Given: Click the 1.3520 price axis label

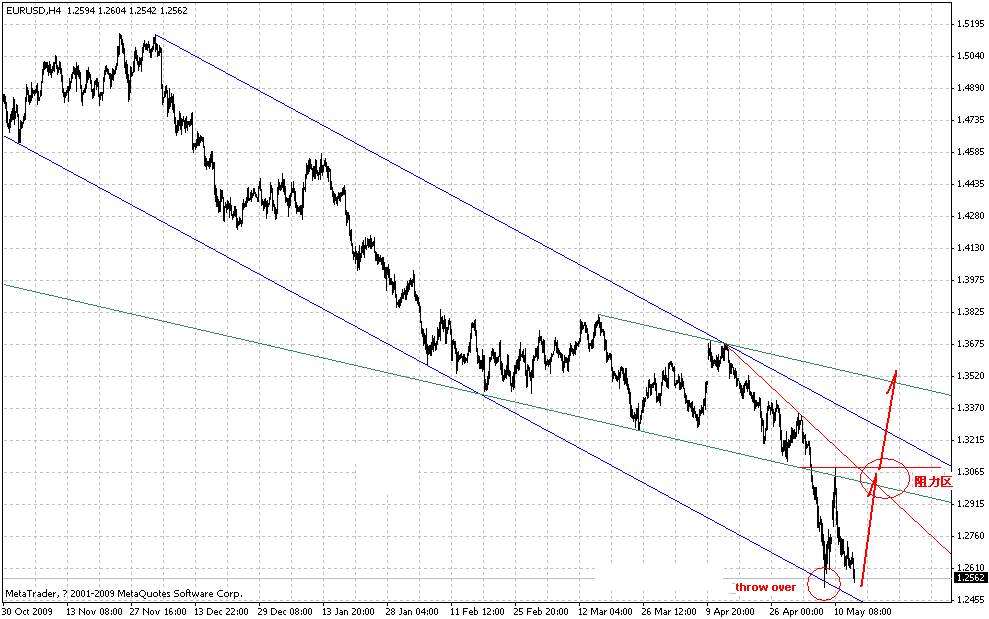Looking at the screenshot, I should pyautogui.click(x=971, y=376).
